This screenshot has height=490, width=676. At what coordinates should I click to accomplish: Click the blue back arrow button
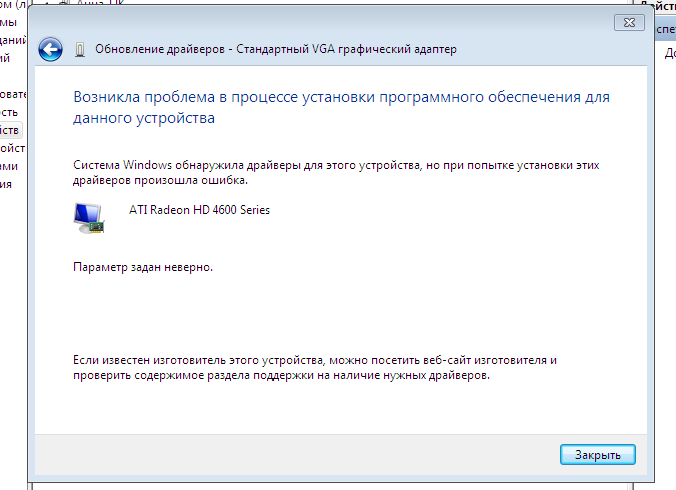click(x=50, y=49)
